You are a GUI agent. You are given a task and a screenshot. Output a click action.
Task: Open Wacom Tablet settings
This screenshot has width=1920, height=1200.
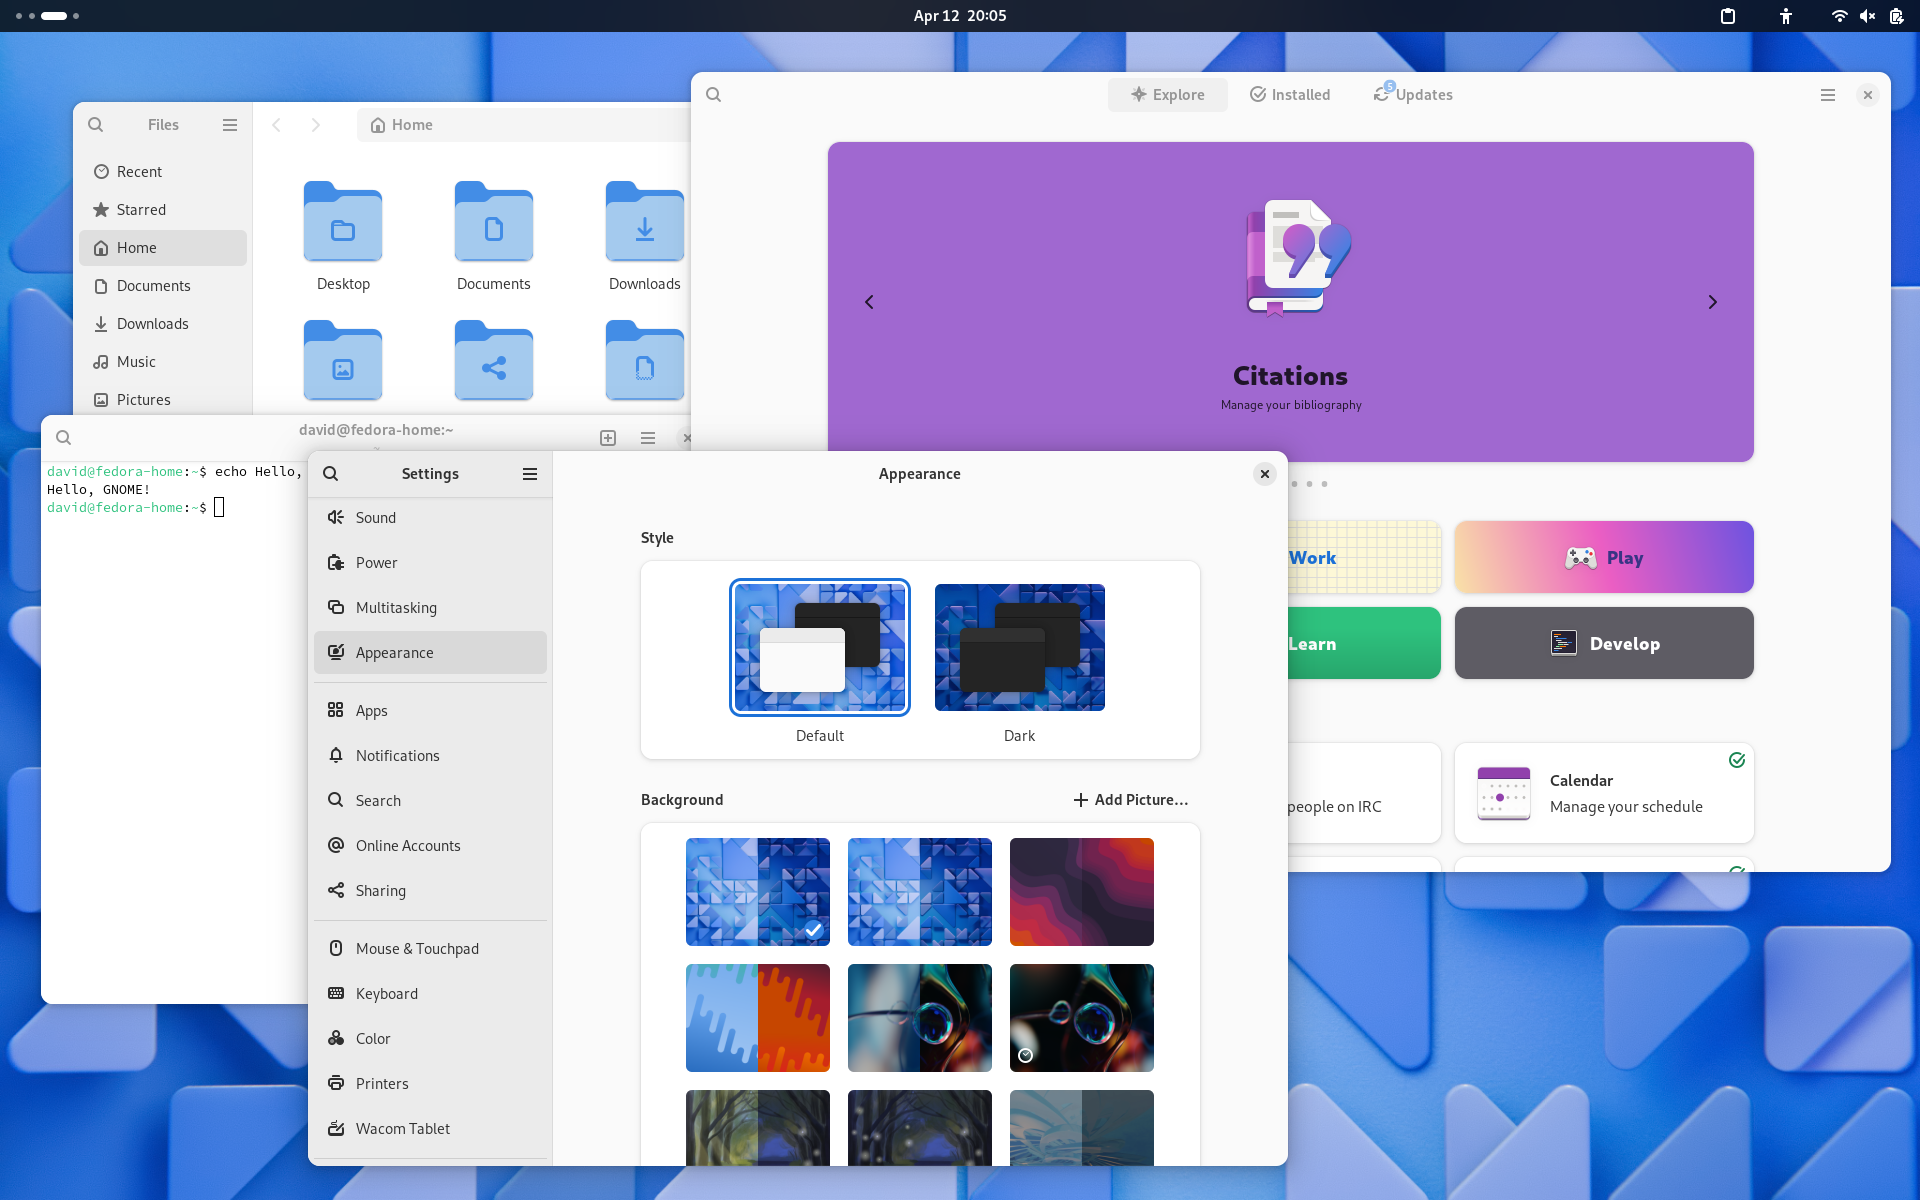click(402, 1128)
